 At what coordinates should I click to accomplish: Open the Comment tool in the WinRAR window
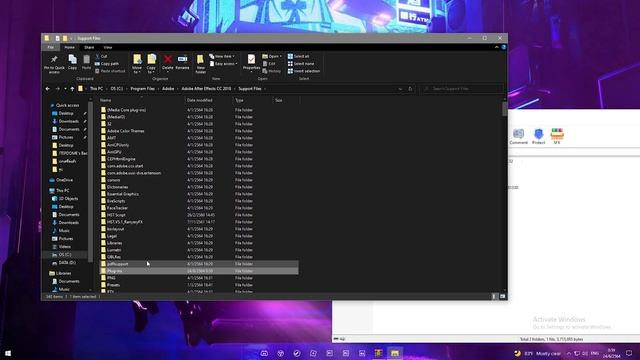point(518,136)
